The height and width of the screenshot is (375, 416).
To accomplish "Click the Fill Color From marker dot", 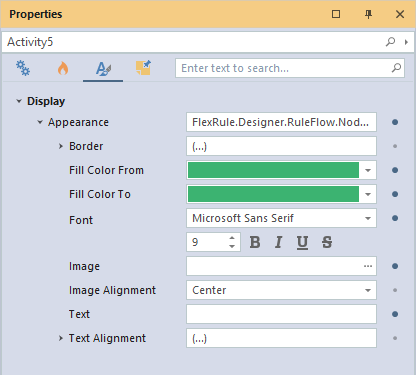I will [395, 170].
